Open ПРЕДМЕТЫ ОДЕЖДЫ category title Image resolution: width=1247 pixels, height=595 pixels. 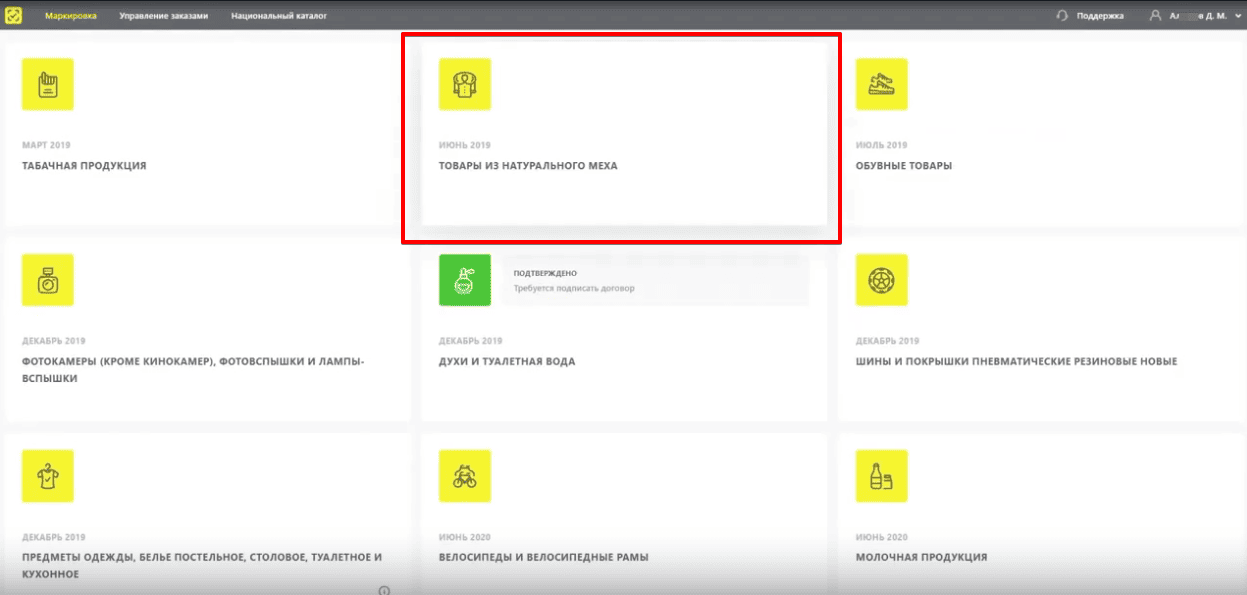point(202,566)
